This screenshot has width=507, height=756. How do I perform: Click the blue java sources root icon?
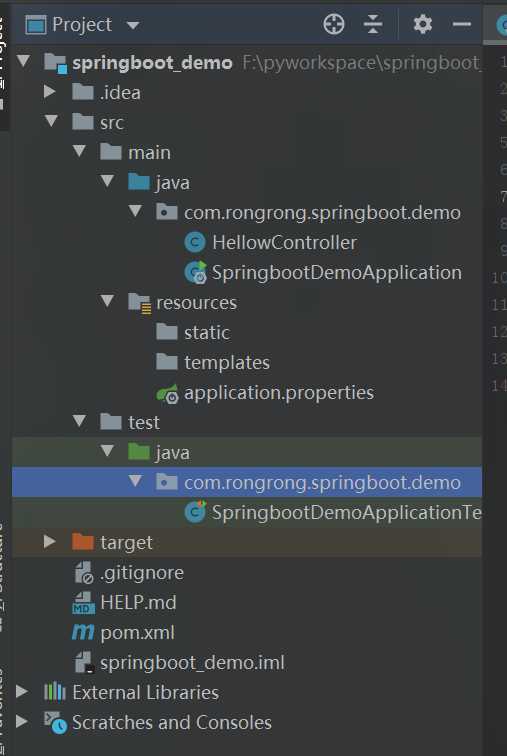pyautogui.click(x=139, y=182)
